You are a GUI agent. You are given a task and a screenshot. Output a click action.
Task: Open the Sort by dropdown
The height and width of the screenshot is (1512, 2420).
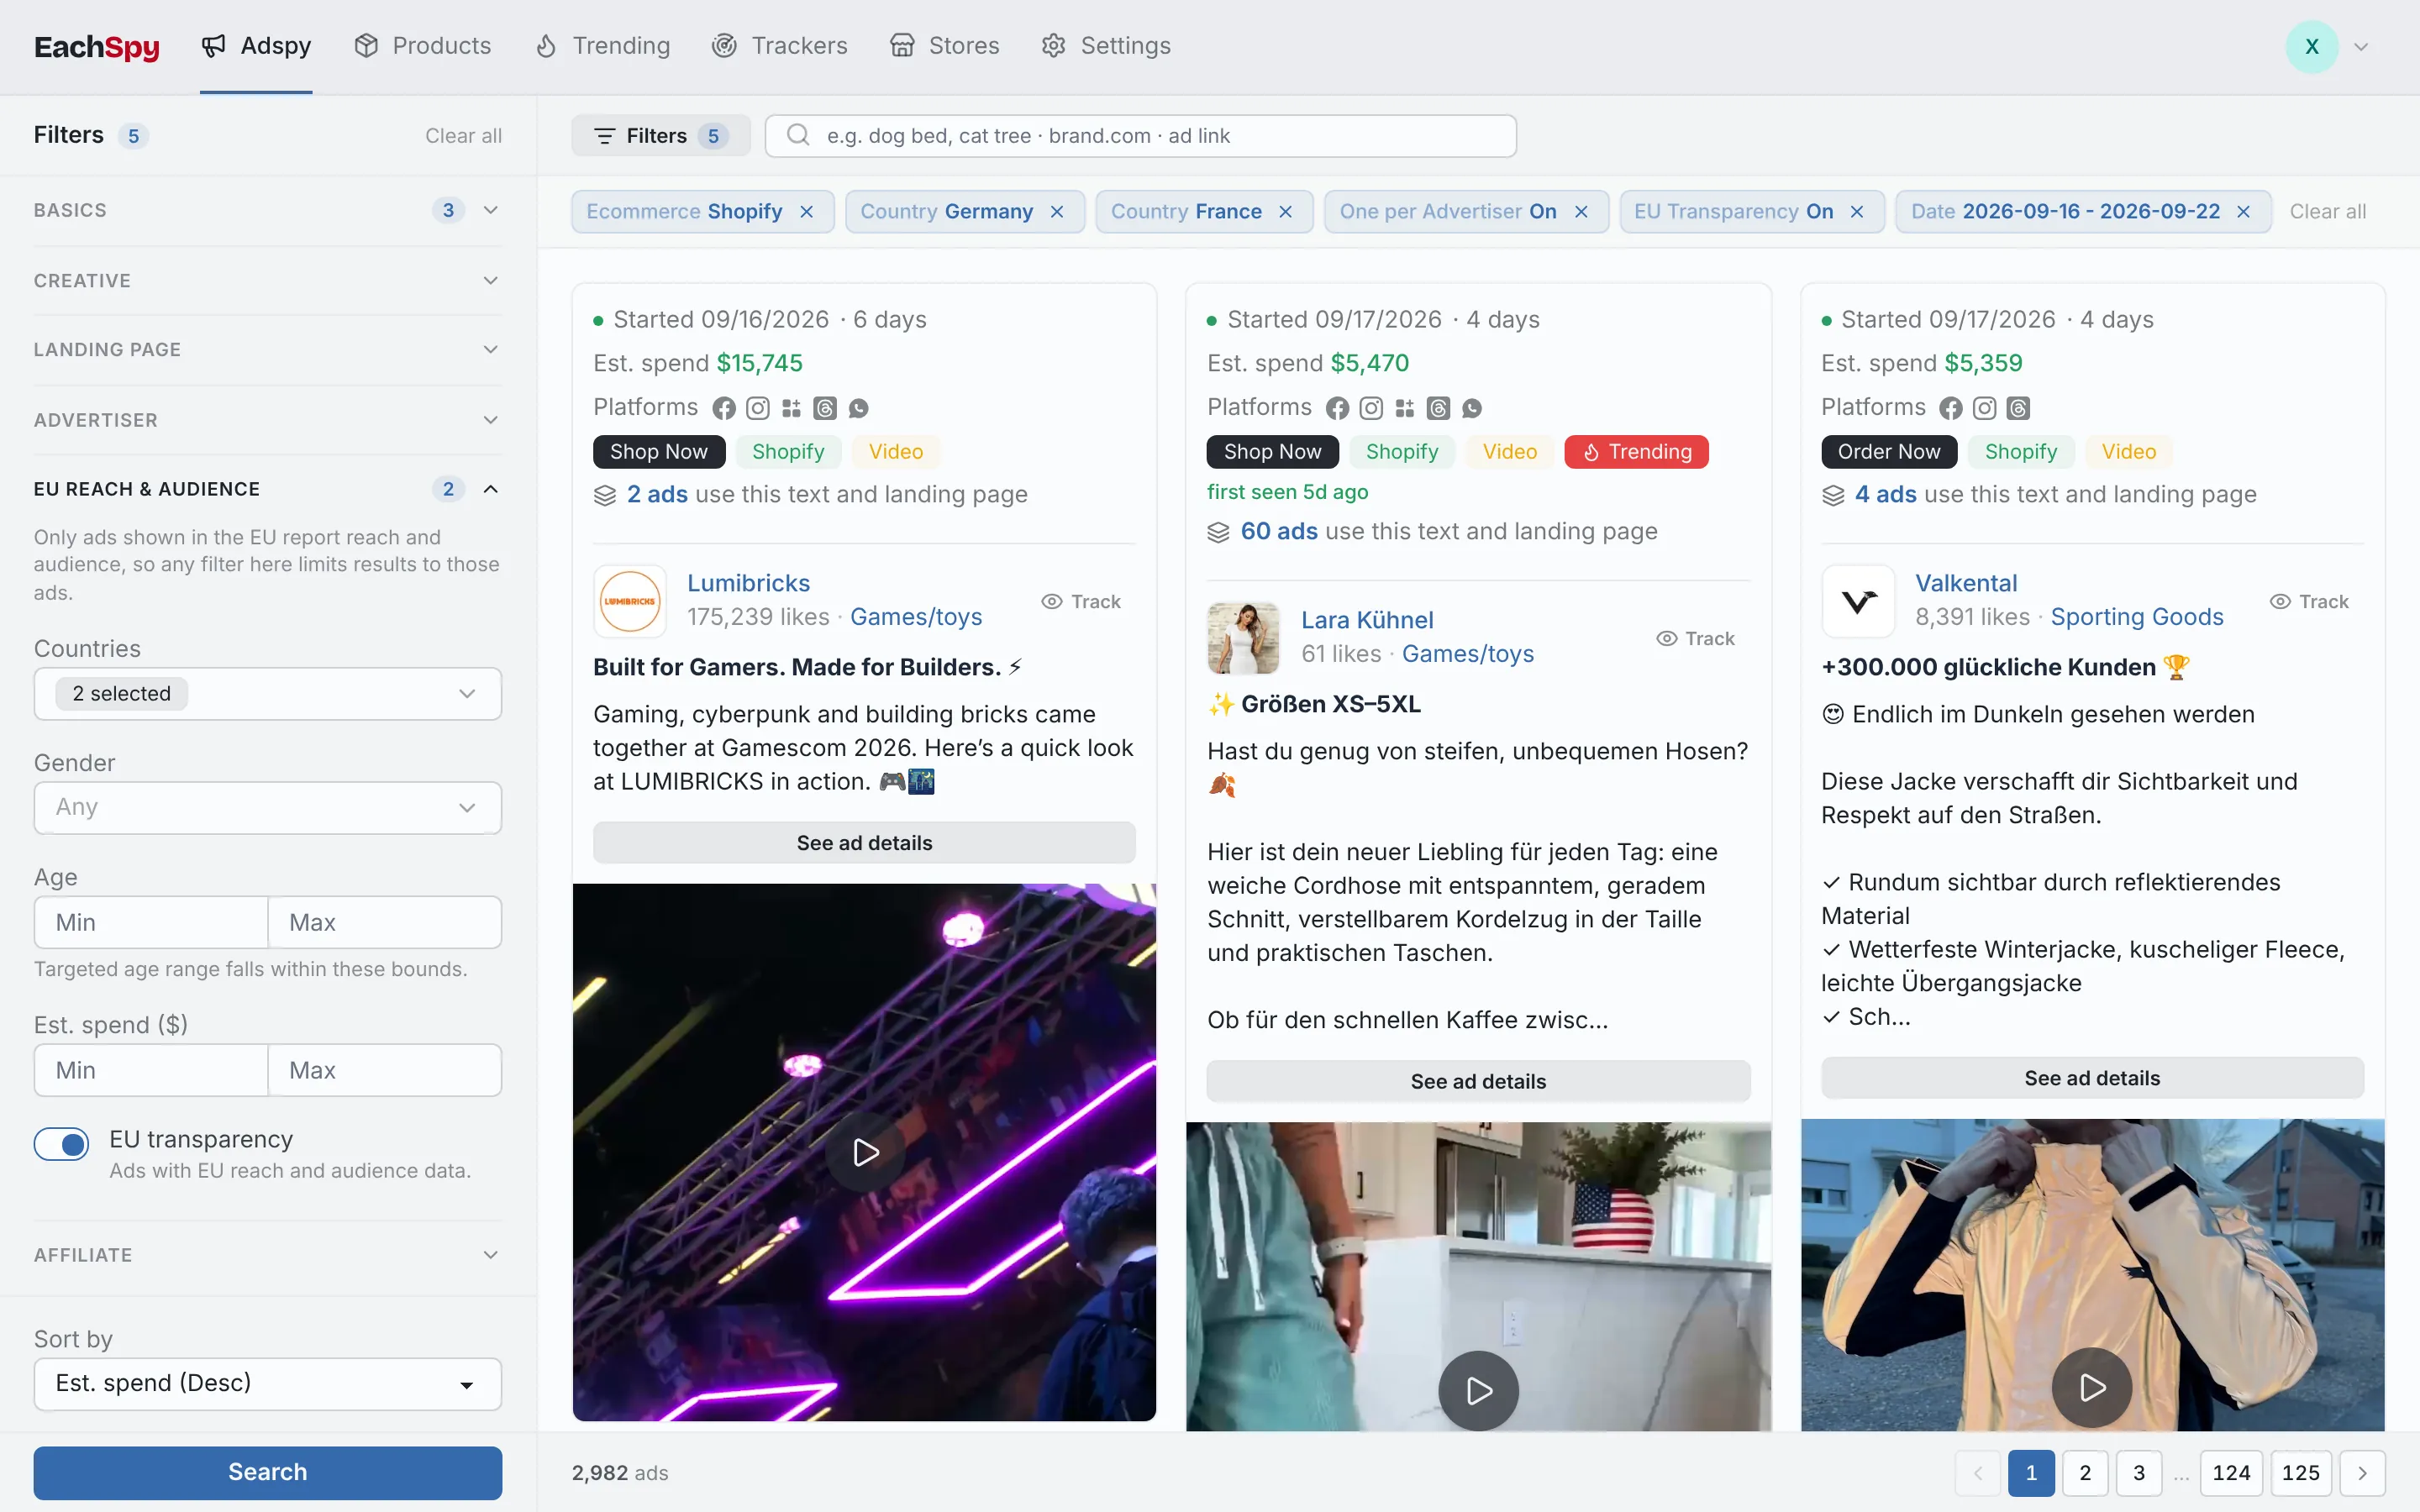(x=267, y=1384)
